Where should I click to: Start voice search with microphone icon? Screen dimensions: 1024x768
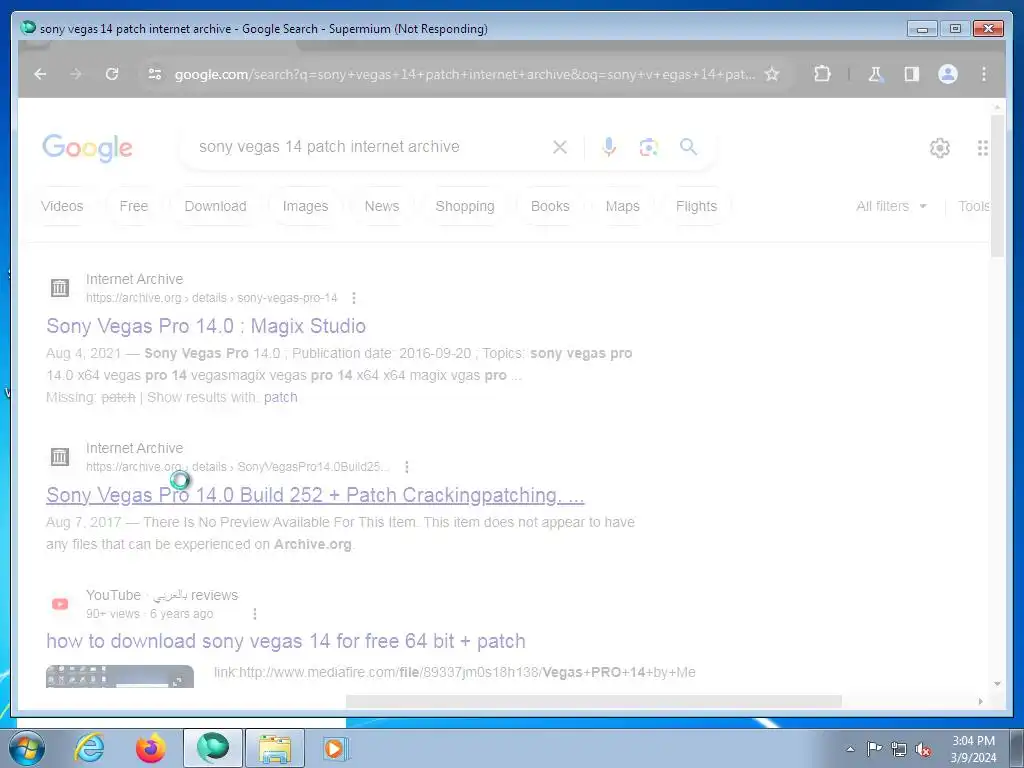[609, 147]
